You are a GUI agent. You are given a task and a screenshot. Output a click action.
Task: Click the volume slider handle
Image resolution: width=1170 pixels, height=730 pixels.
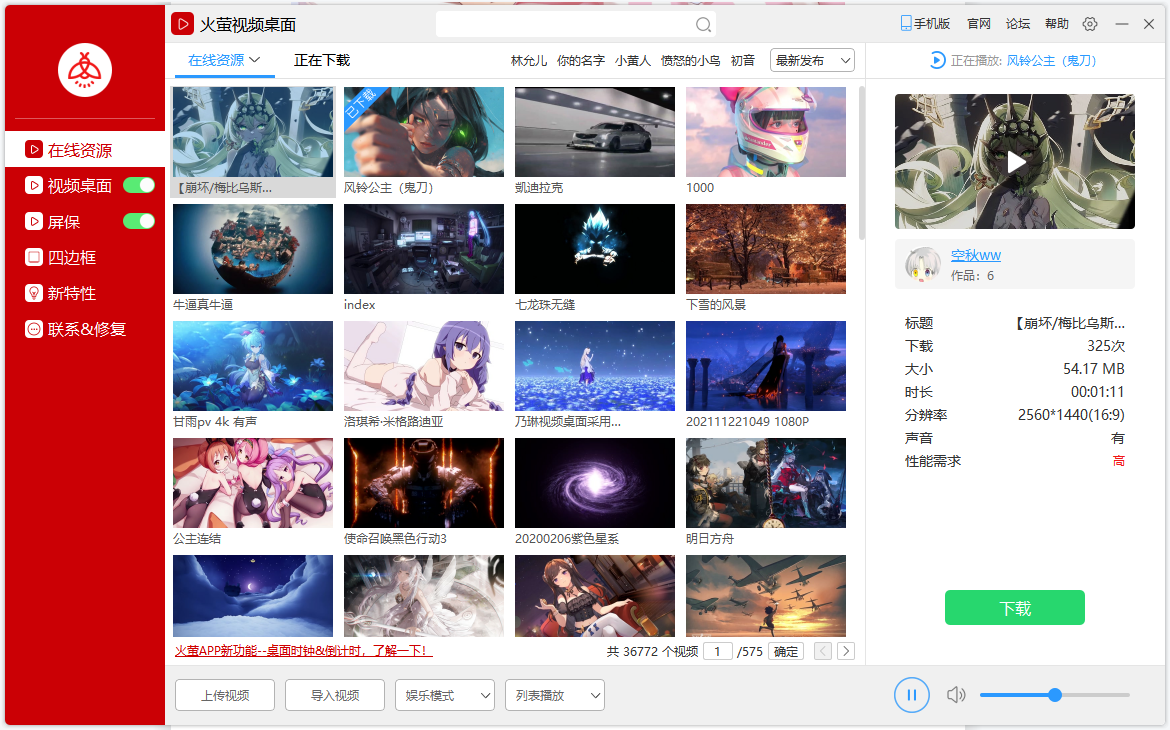coord(1054,695)
